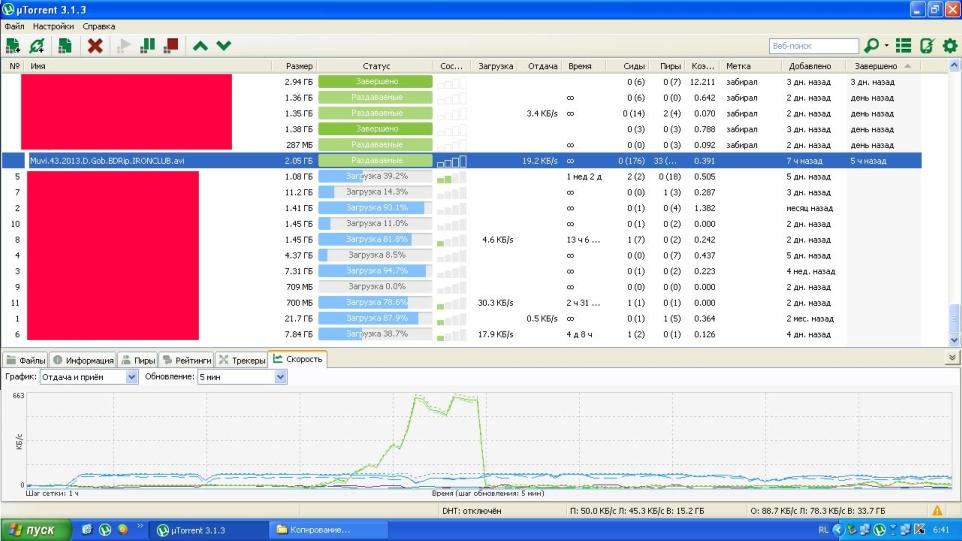Click the месяц назад added cell
The image size is (962, 541).
tap(809, 208)
